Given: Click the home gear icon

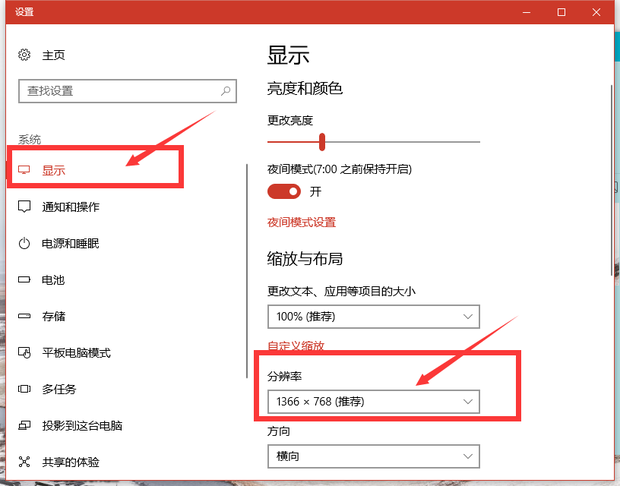Looking at the screenshot, I should coord(24,55).
